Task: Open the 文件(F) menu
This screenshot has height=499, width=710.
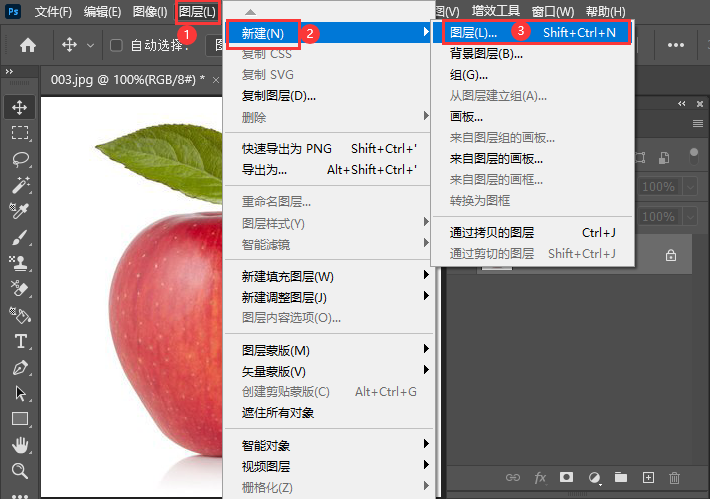Action: [53, 12]
